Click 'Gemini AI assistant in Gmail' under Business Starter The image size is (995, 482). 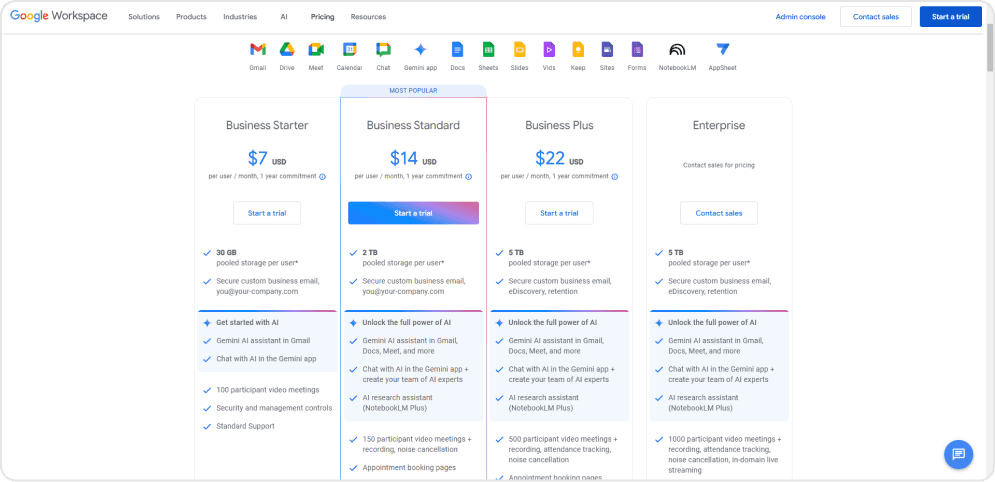(263, 341)
